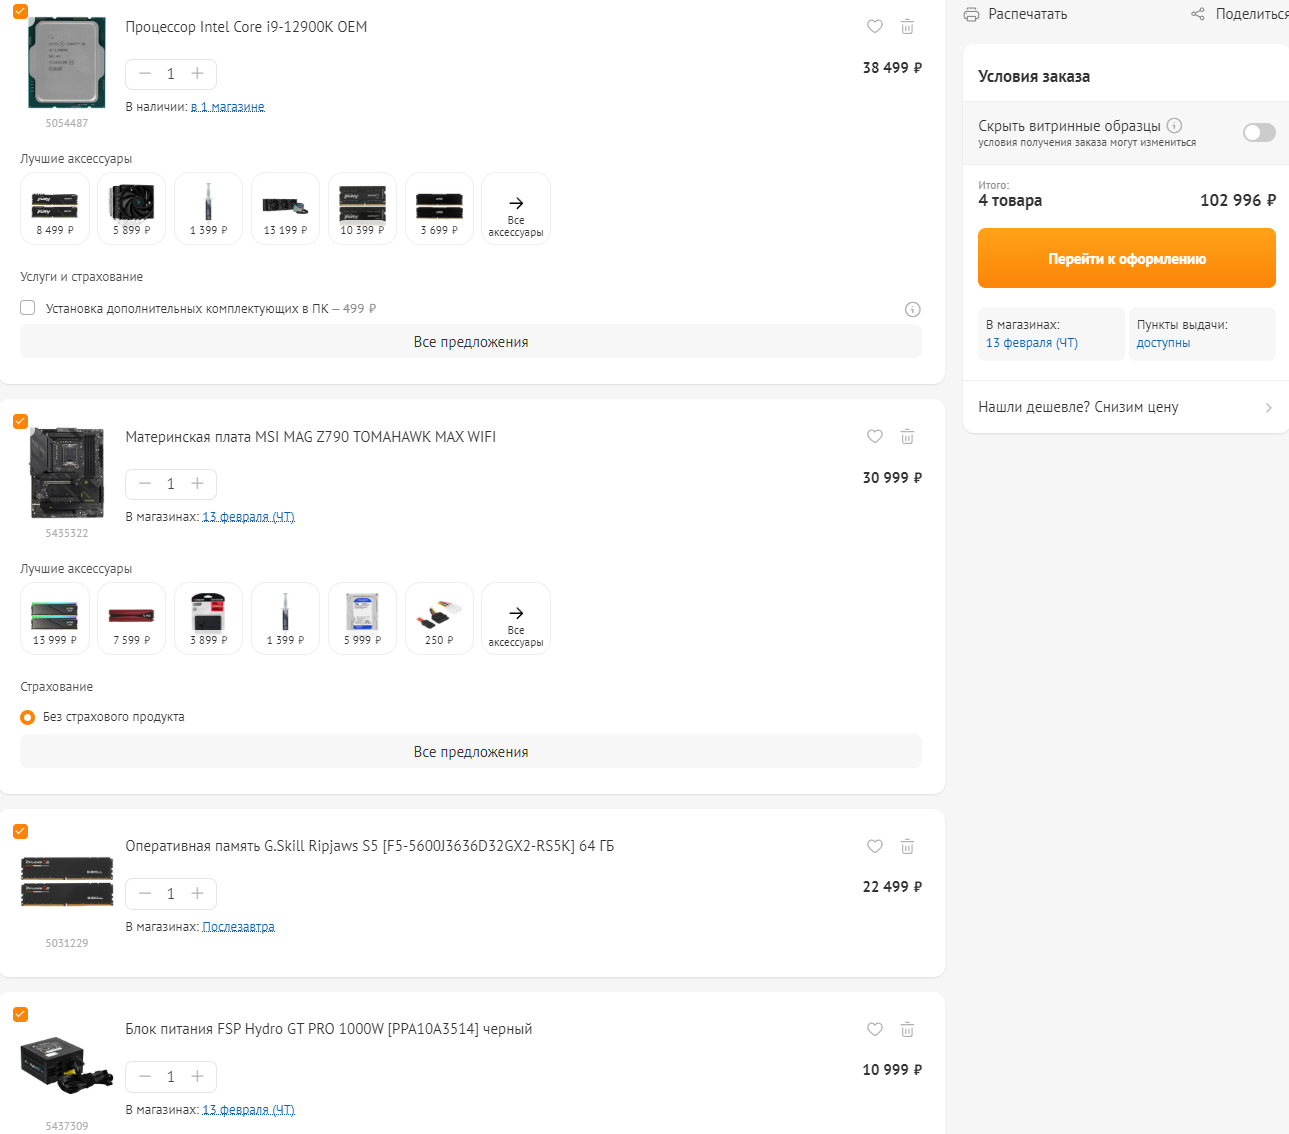Viewport: 1289px width, 1134px height.
Task: Click the Перейти к оформлению button
Action: tap(1126, 259)
